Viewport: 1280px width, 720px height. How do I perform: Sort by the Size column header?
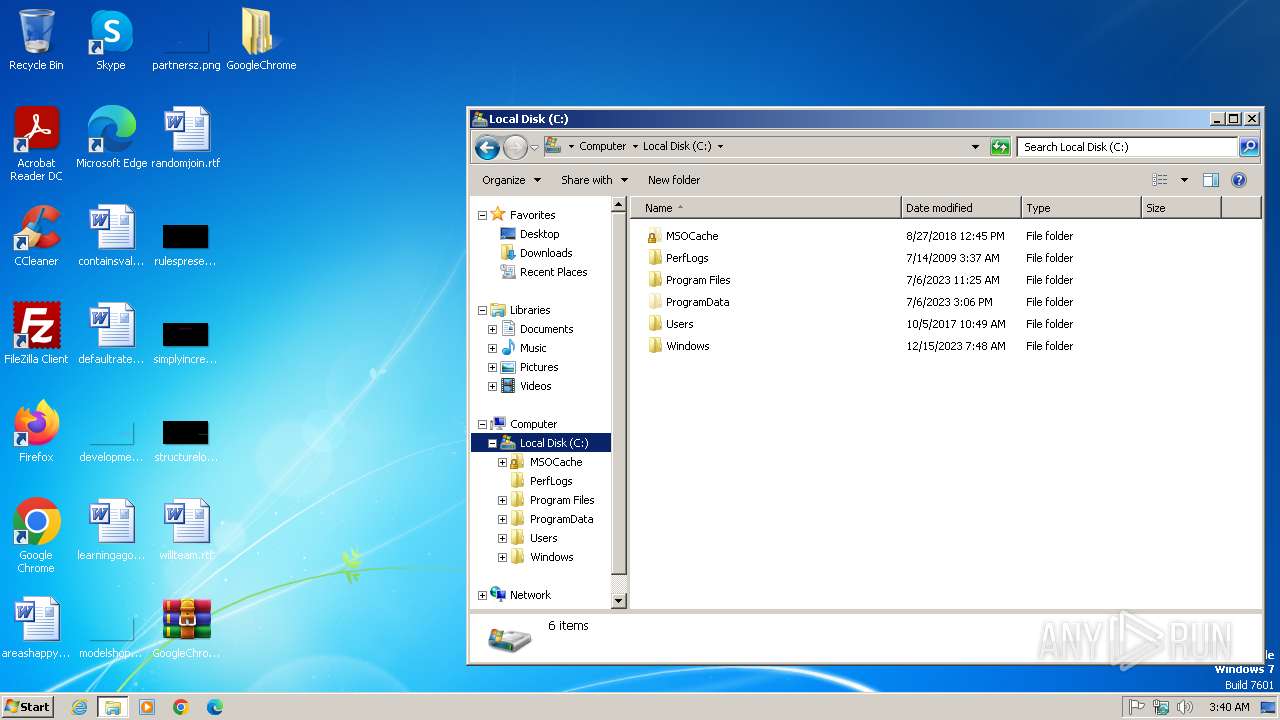tap(1181, 208)
